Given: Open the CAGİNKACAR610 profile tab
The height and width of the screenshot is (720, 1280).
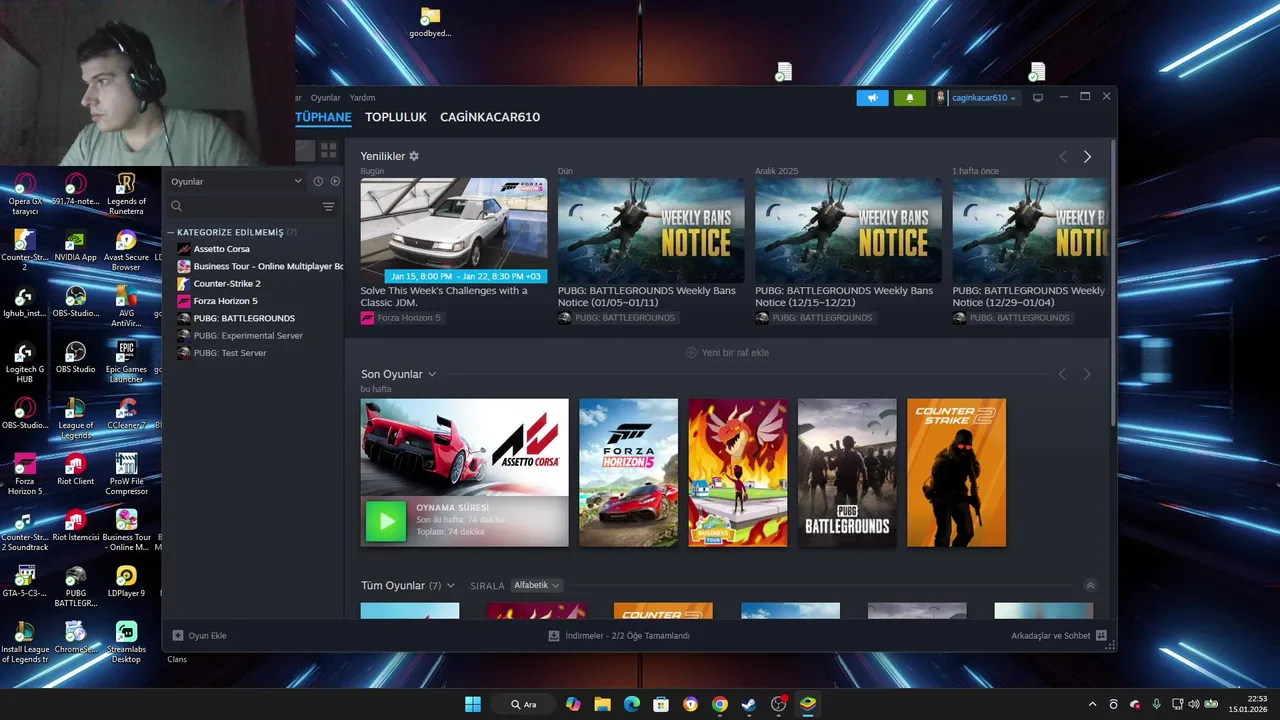Looking at the screenshot, I should click(490, 117).
